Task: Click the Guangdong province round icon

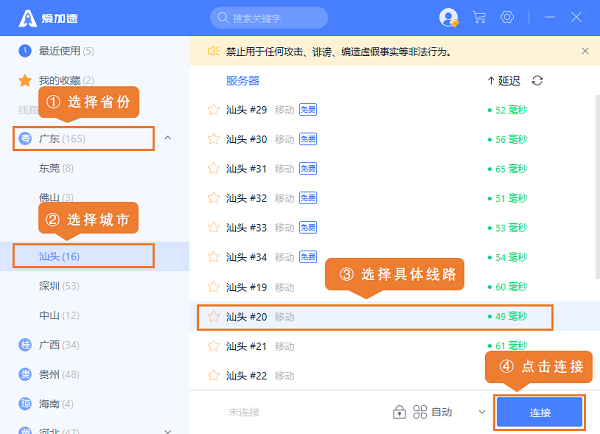Action: point(25,138)
